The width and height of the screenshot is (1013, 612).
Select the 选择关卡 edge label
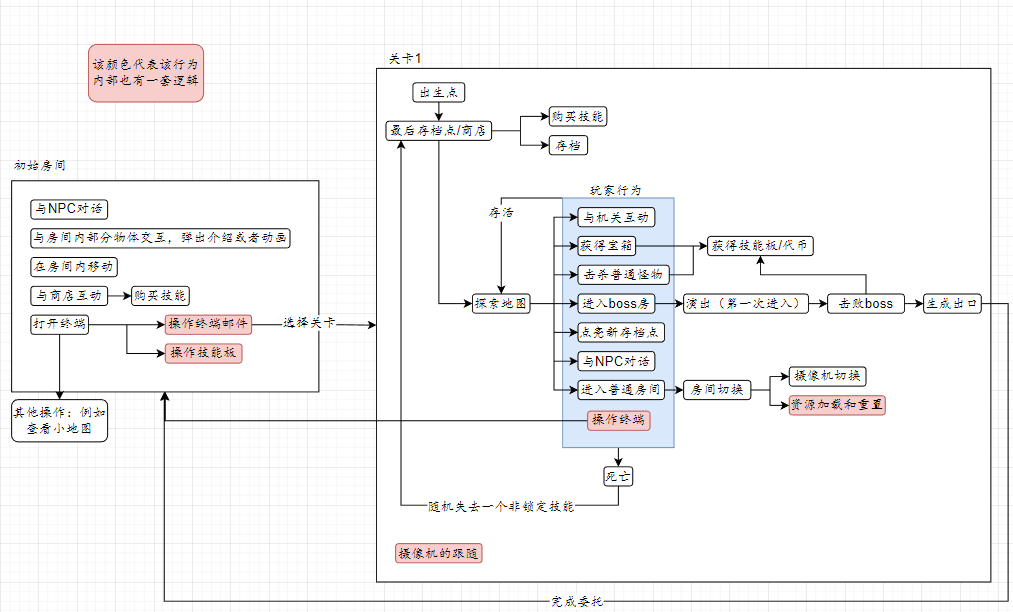pyautogui.click(x=309, y=322)
